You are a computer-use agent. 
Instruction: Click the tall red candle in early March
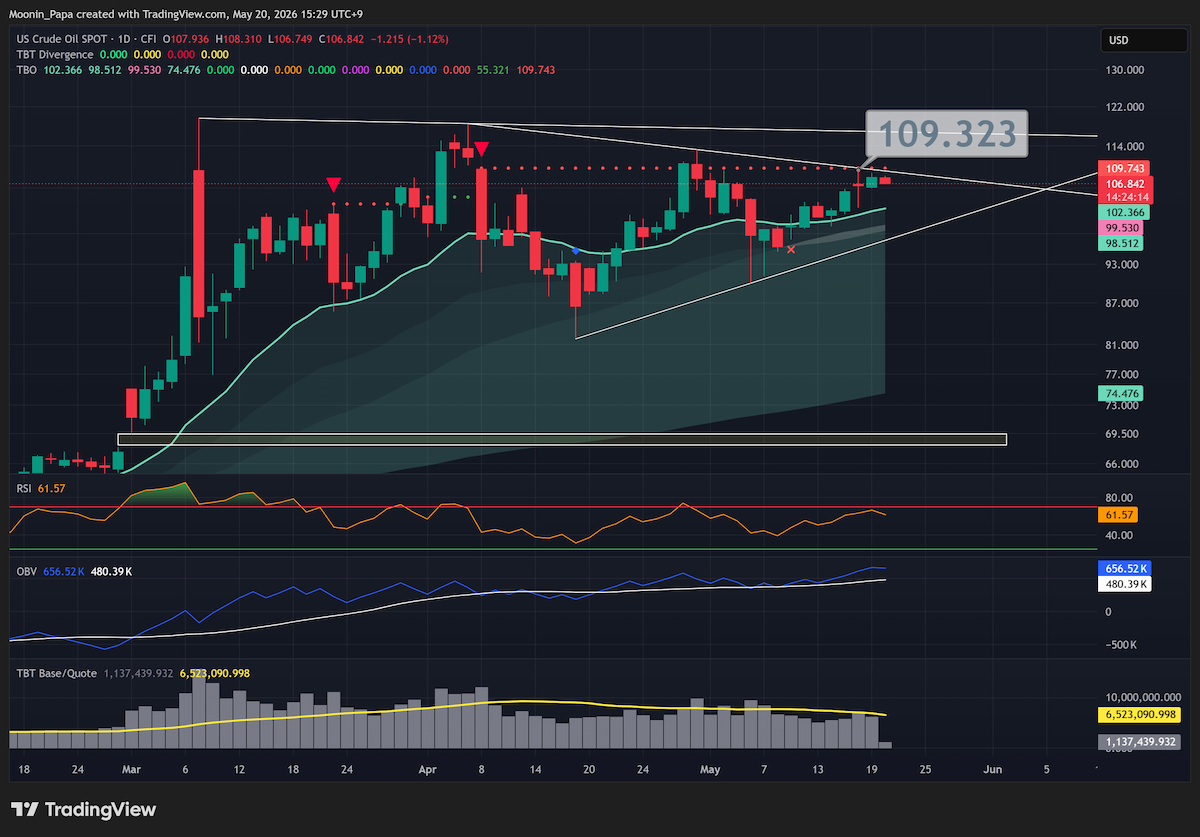(x=199, y=243)
